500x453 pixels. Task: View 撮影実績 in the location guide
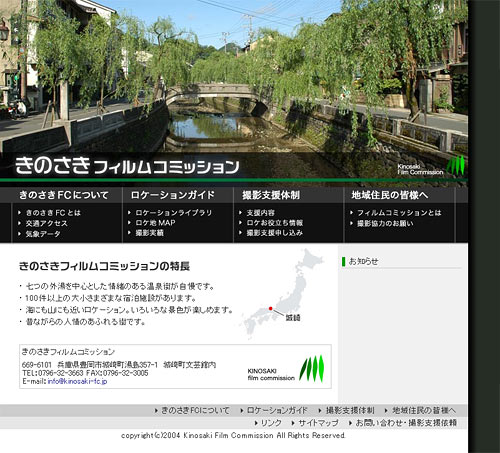point(149,233)
